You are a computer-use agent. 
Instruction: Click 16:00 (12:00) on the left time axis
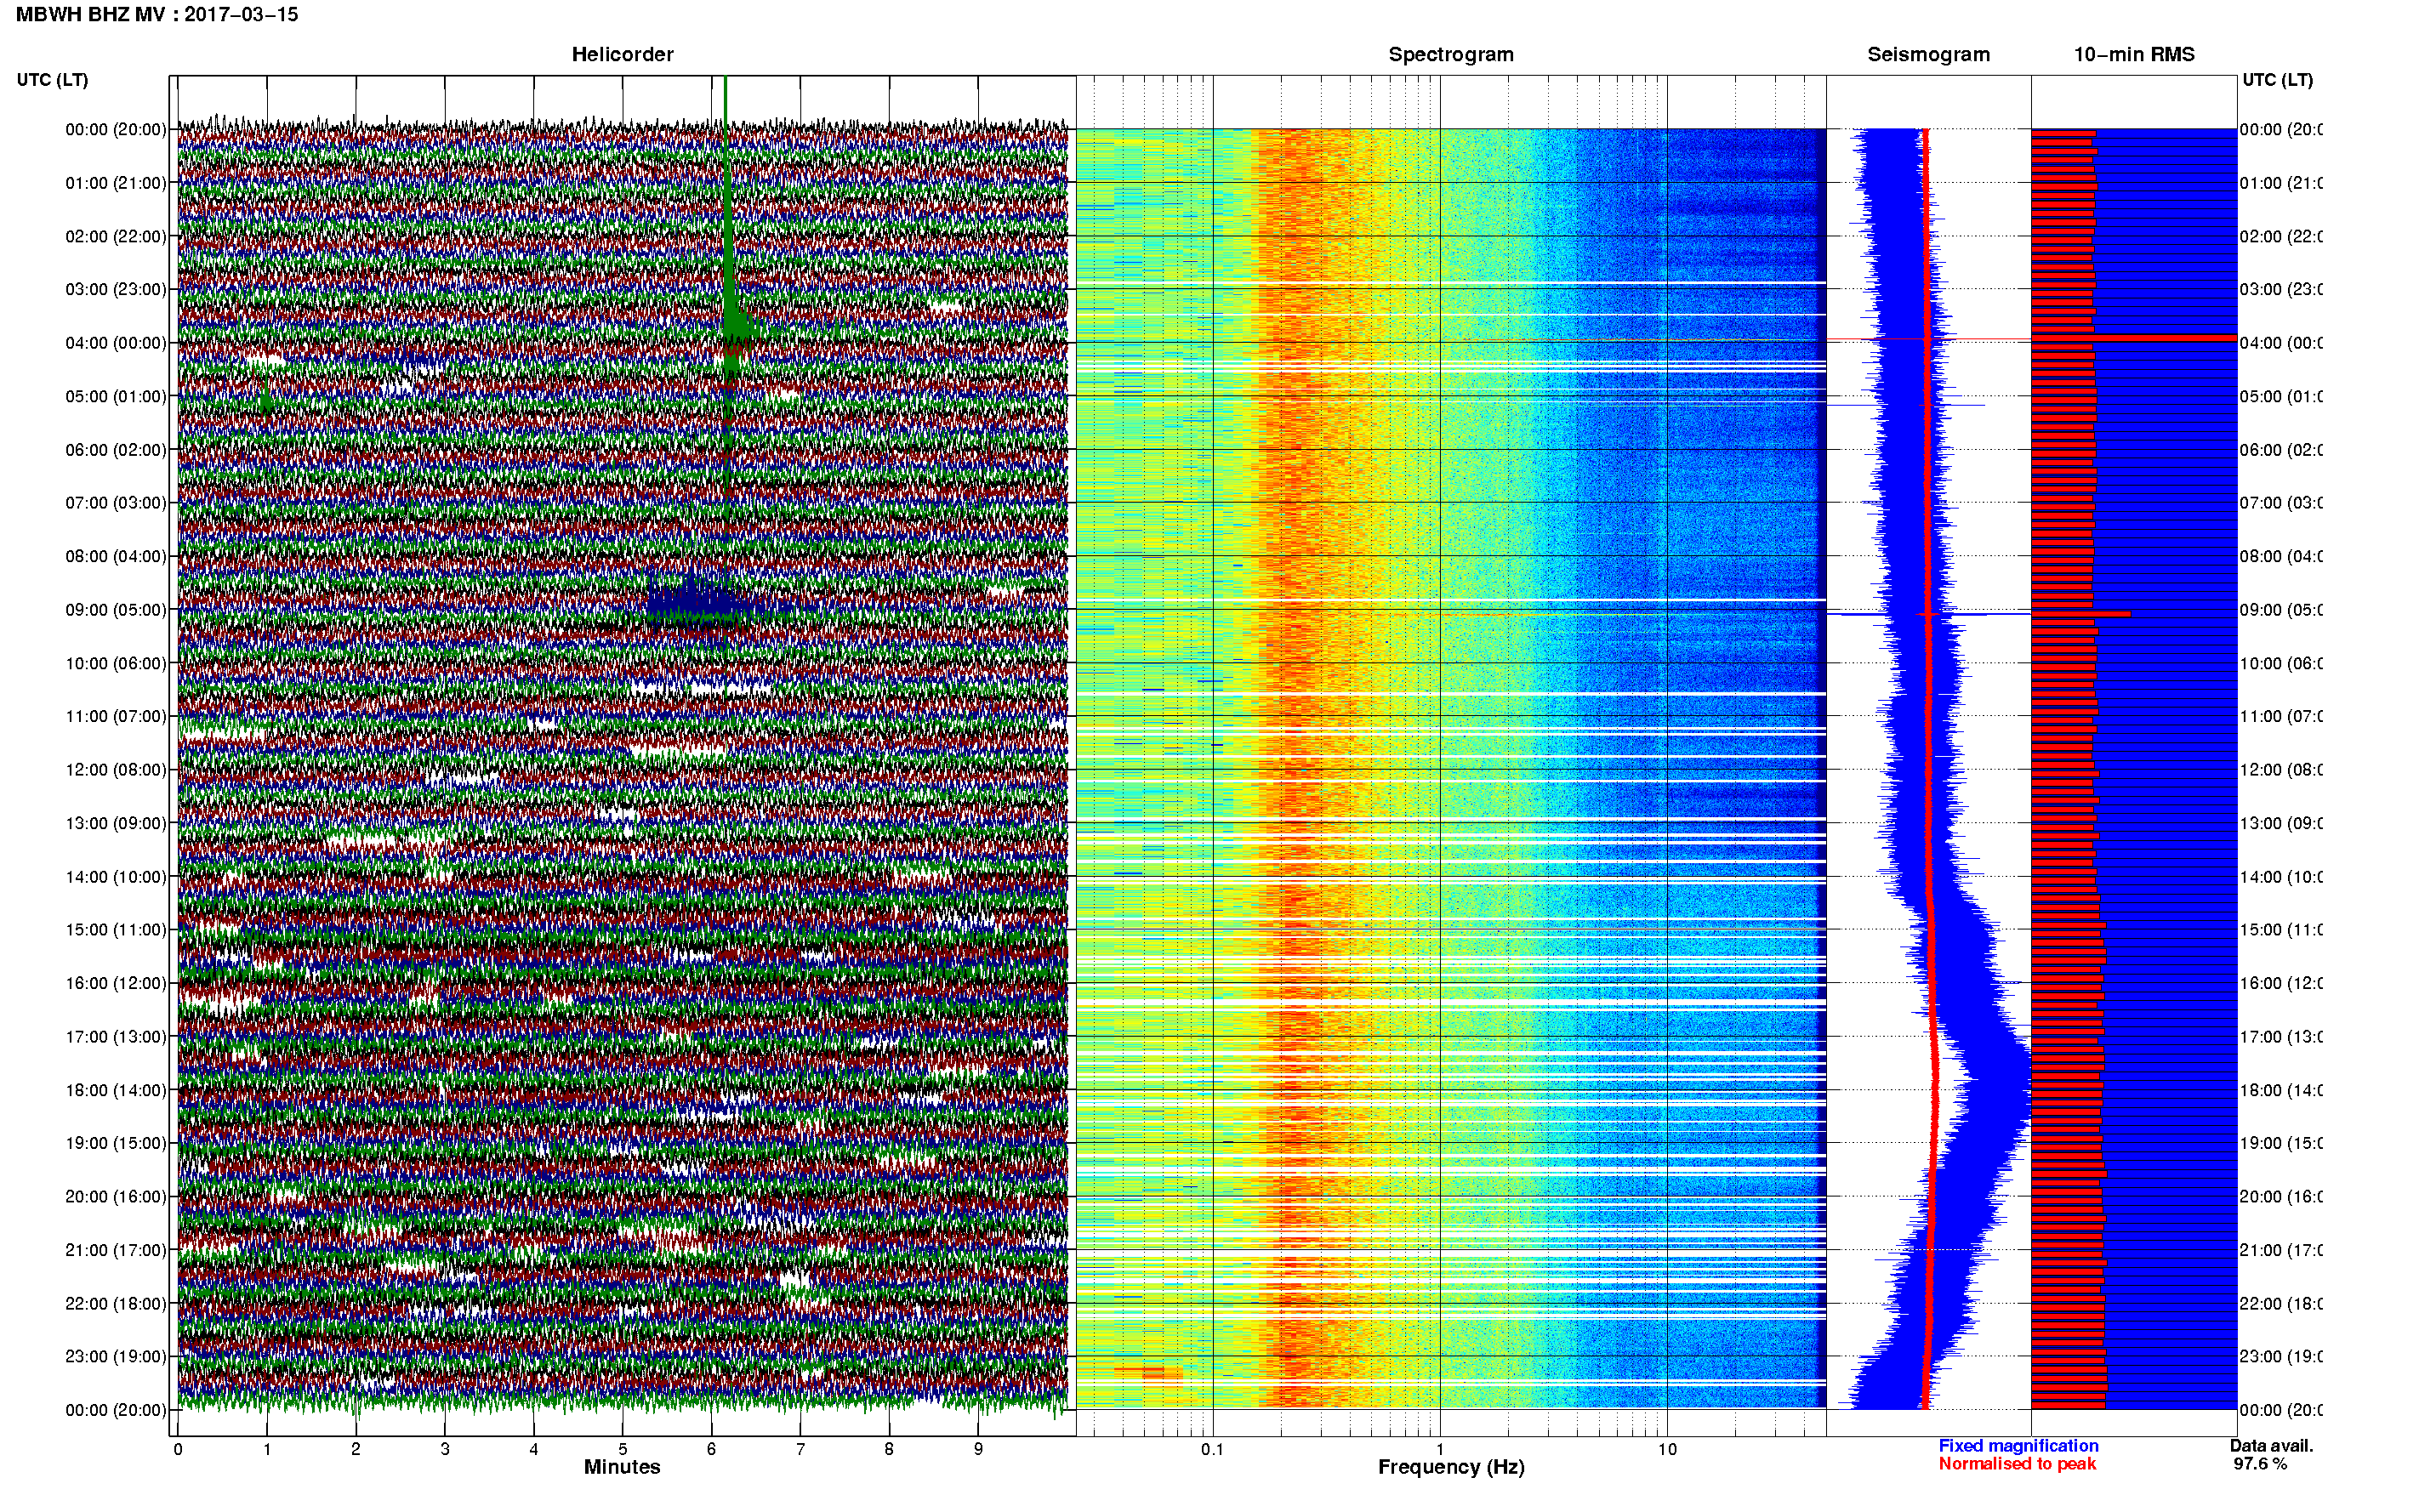[x=116, y=983]
